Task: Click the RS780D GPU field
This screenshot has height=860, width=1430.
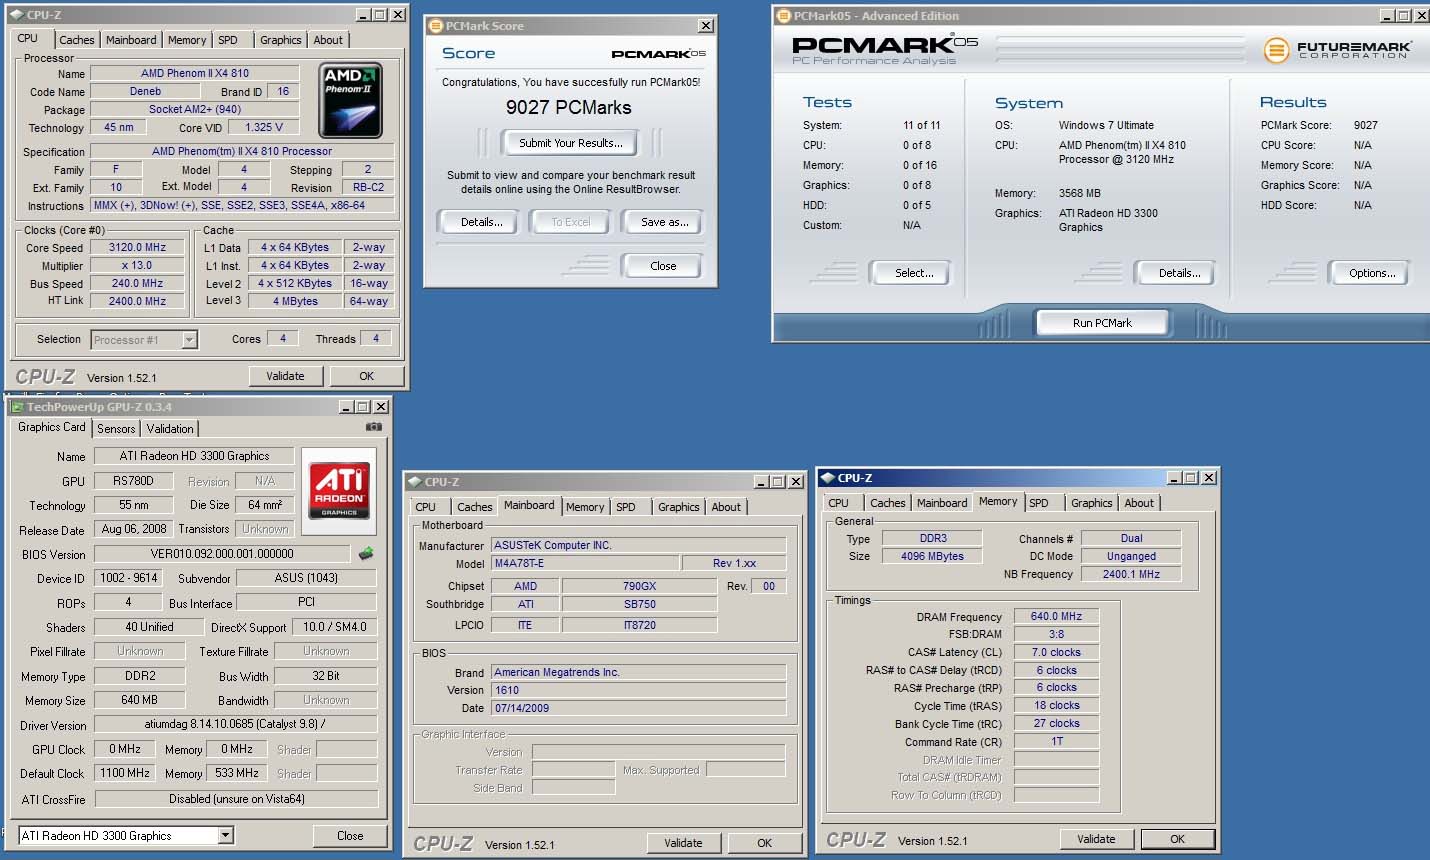Action: click(x=133, y=481)
